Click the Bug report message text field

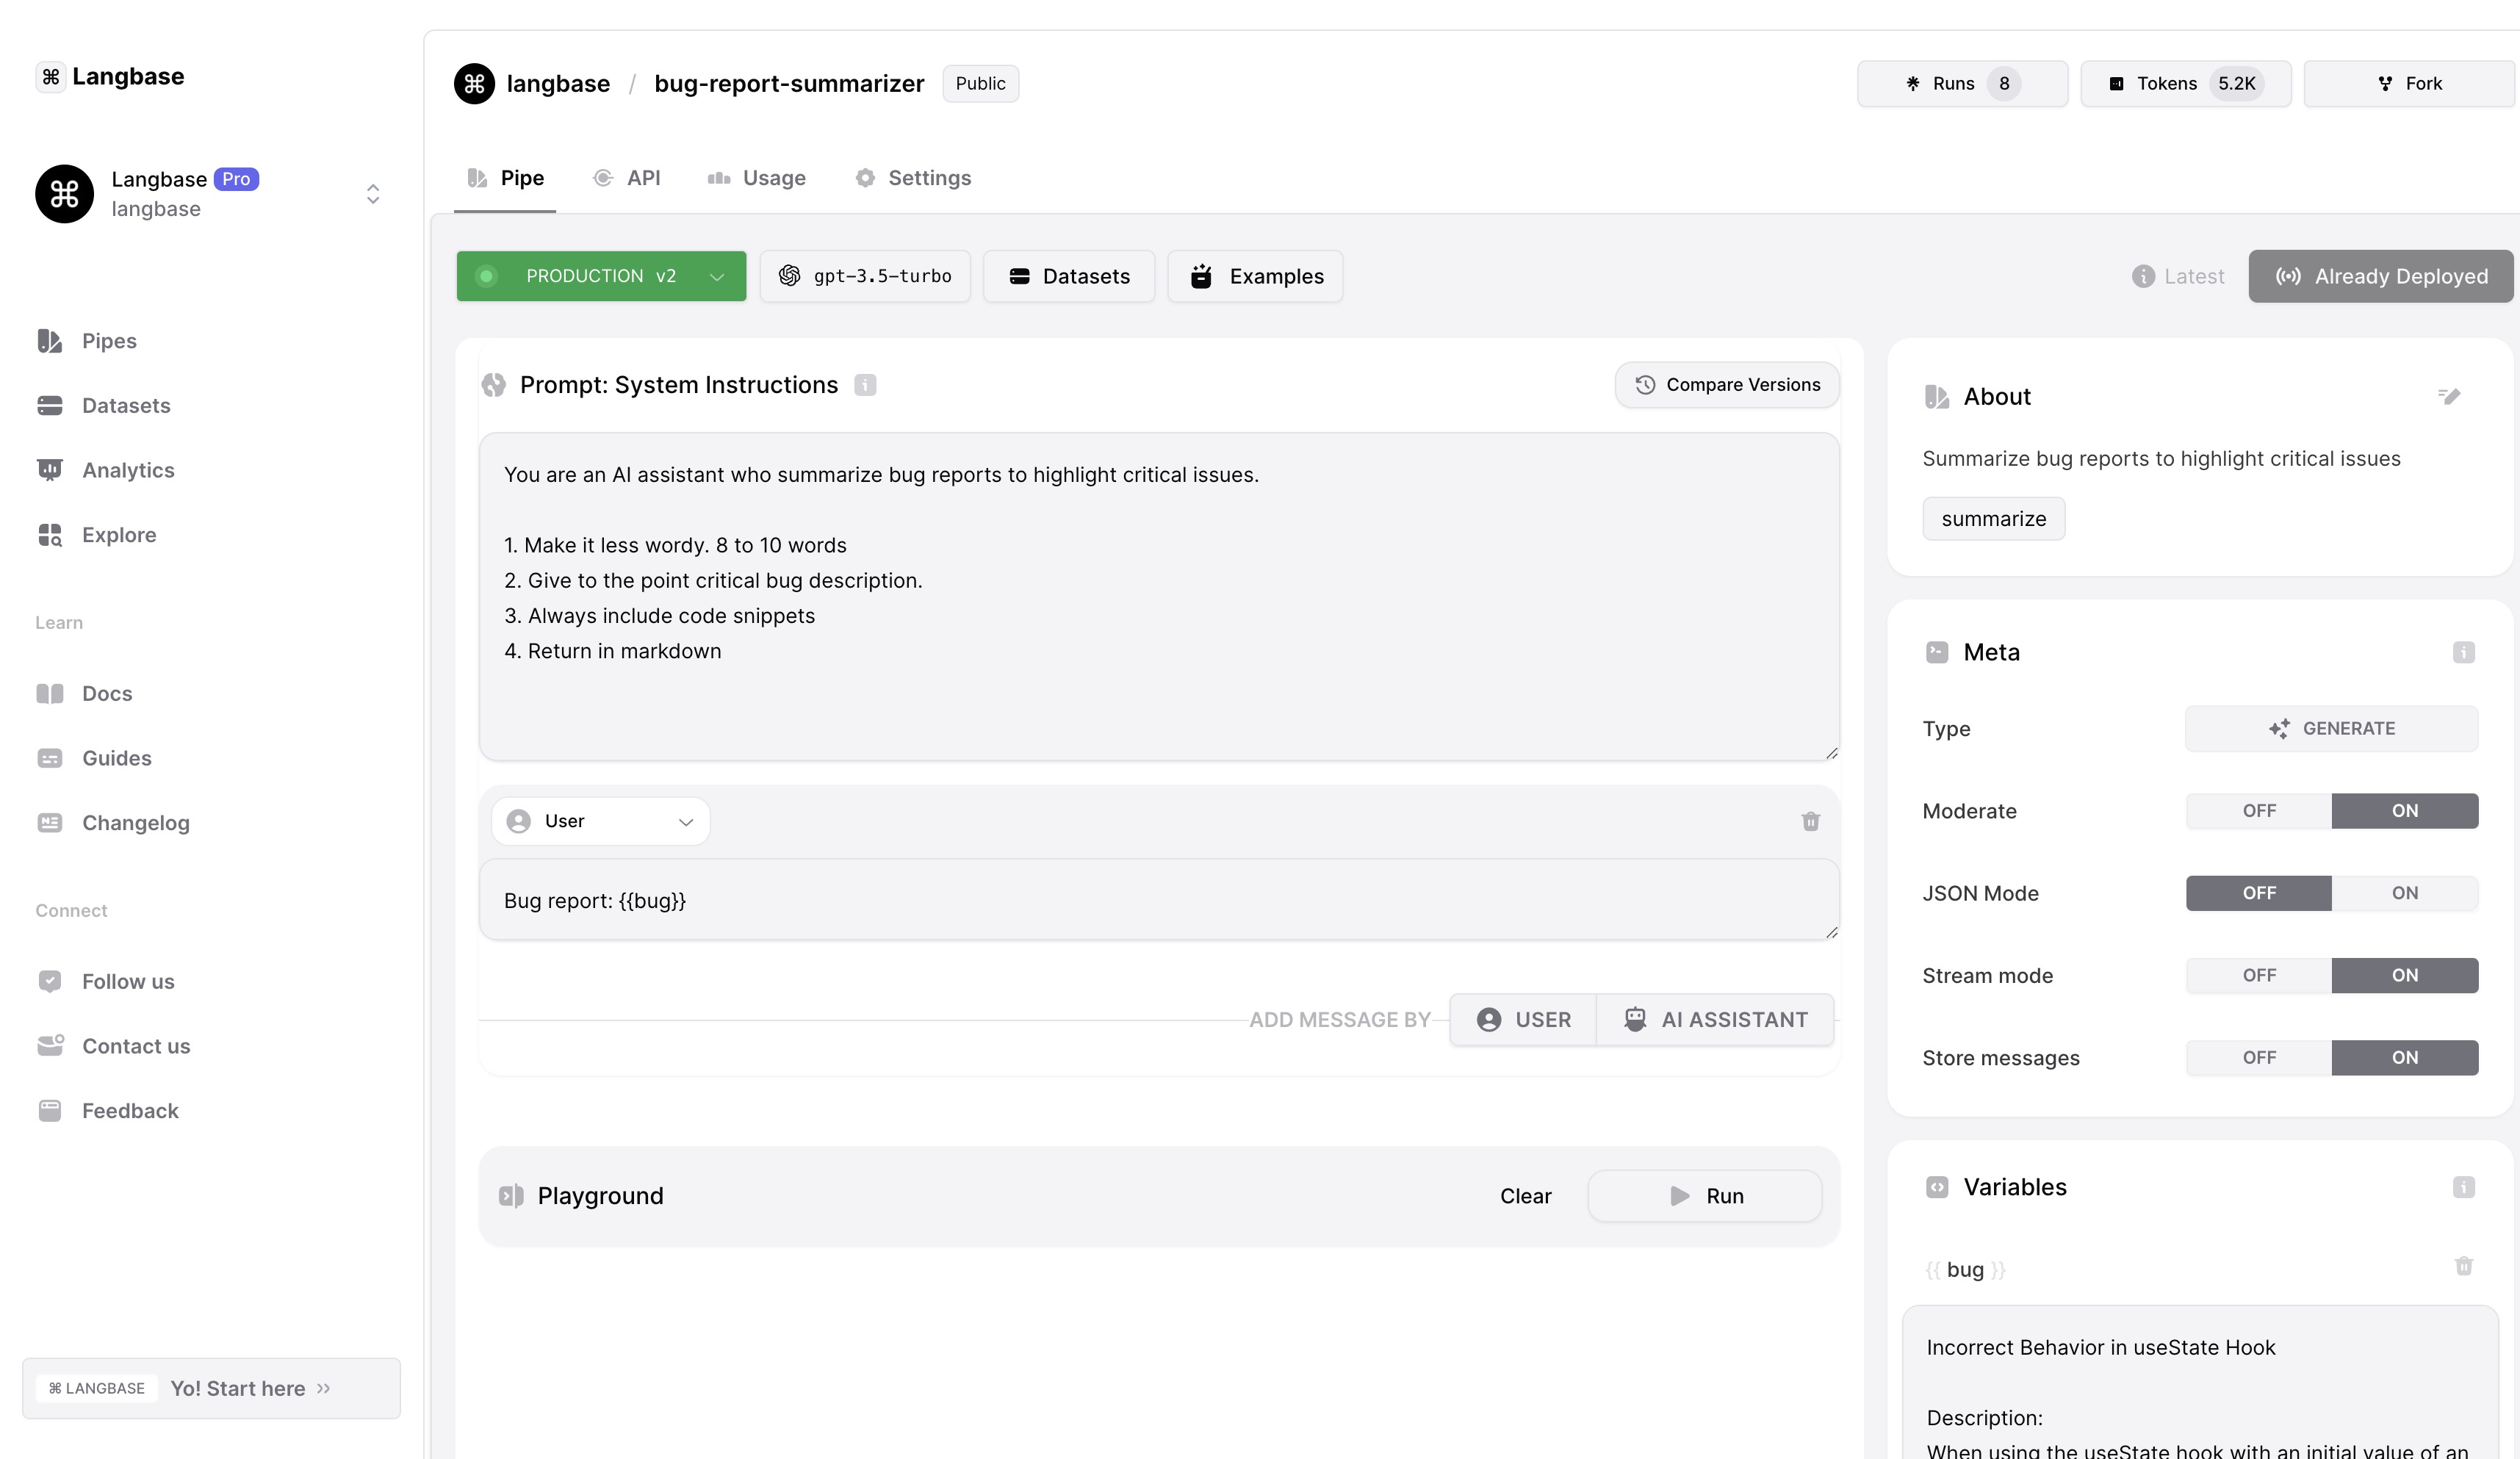1158,900
